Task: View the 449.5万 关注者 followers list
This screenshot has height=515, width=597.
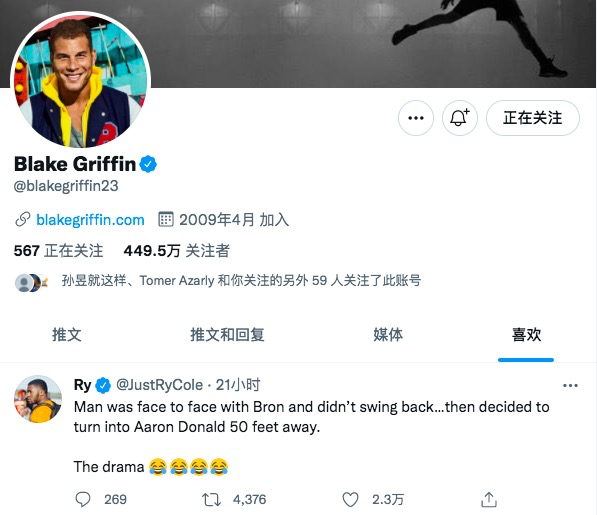Action: 177,251
